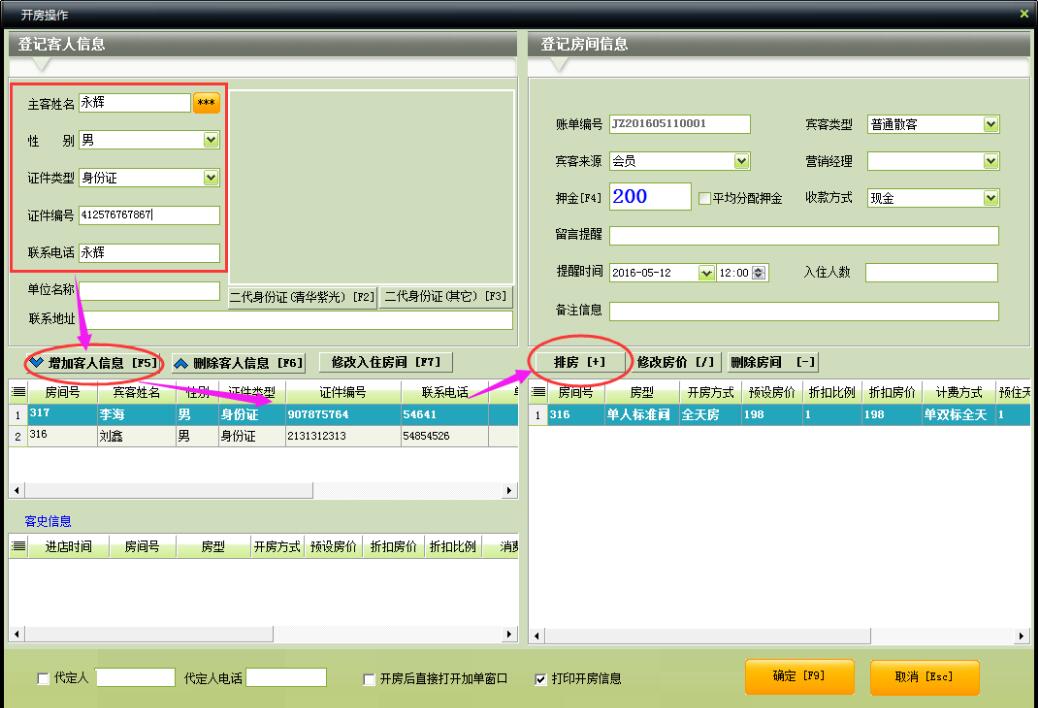Viewport: 1038px width, 708px height.
Task: Click the 备注信息 input field
Action: pyautogui.click(x=804, y=312)
